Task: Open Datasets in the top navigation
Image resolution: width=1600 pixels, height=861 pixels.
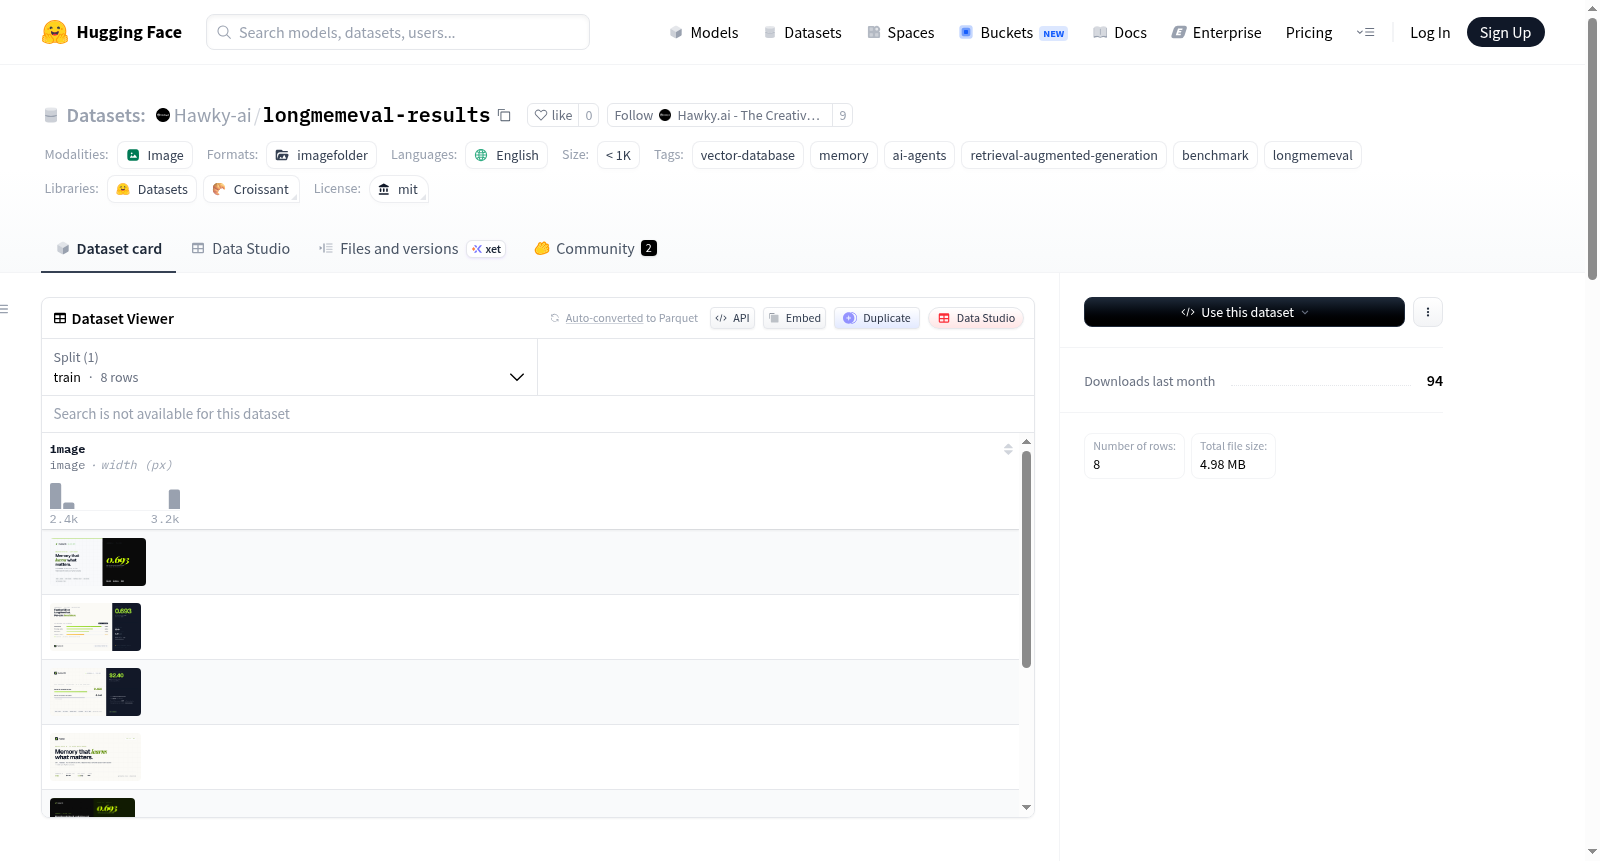Action: [x=802, y=32]
